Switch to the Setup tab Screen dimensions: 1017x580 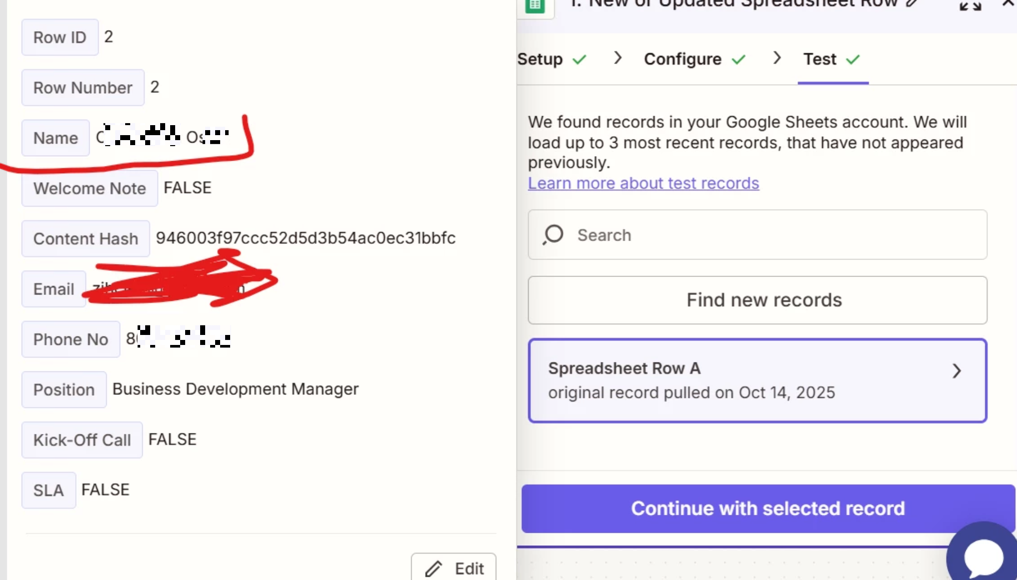click(x=540, y=59)
